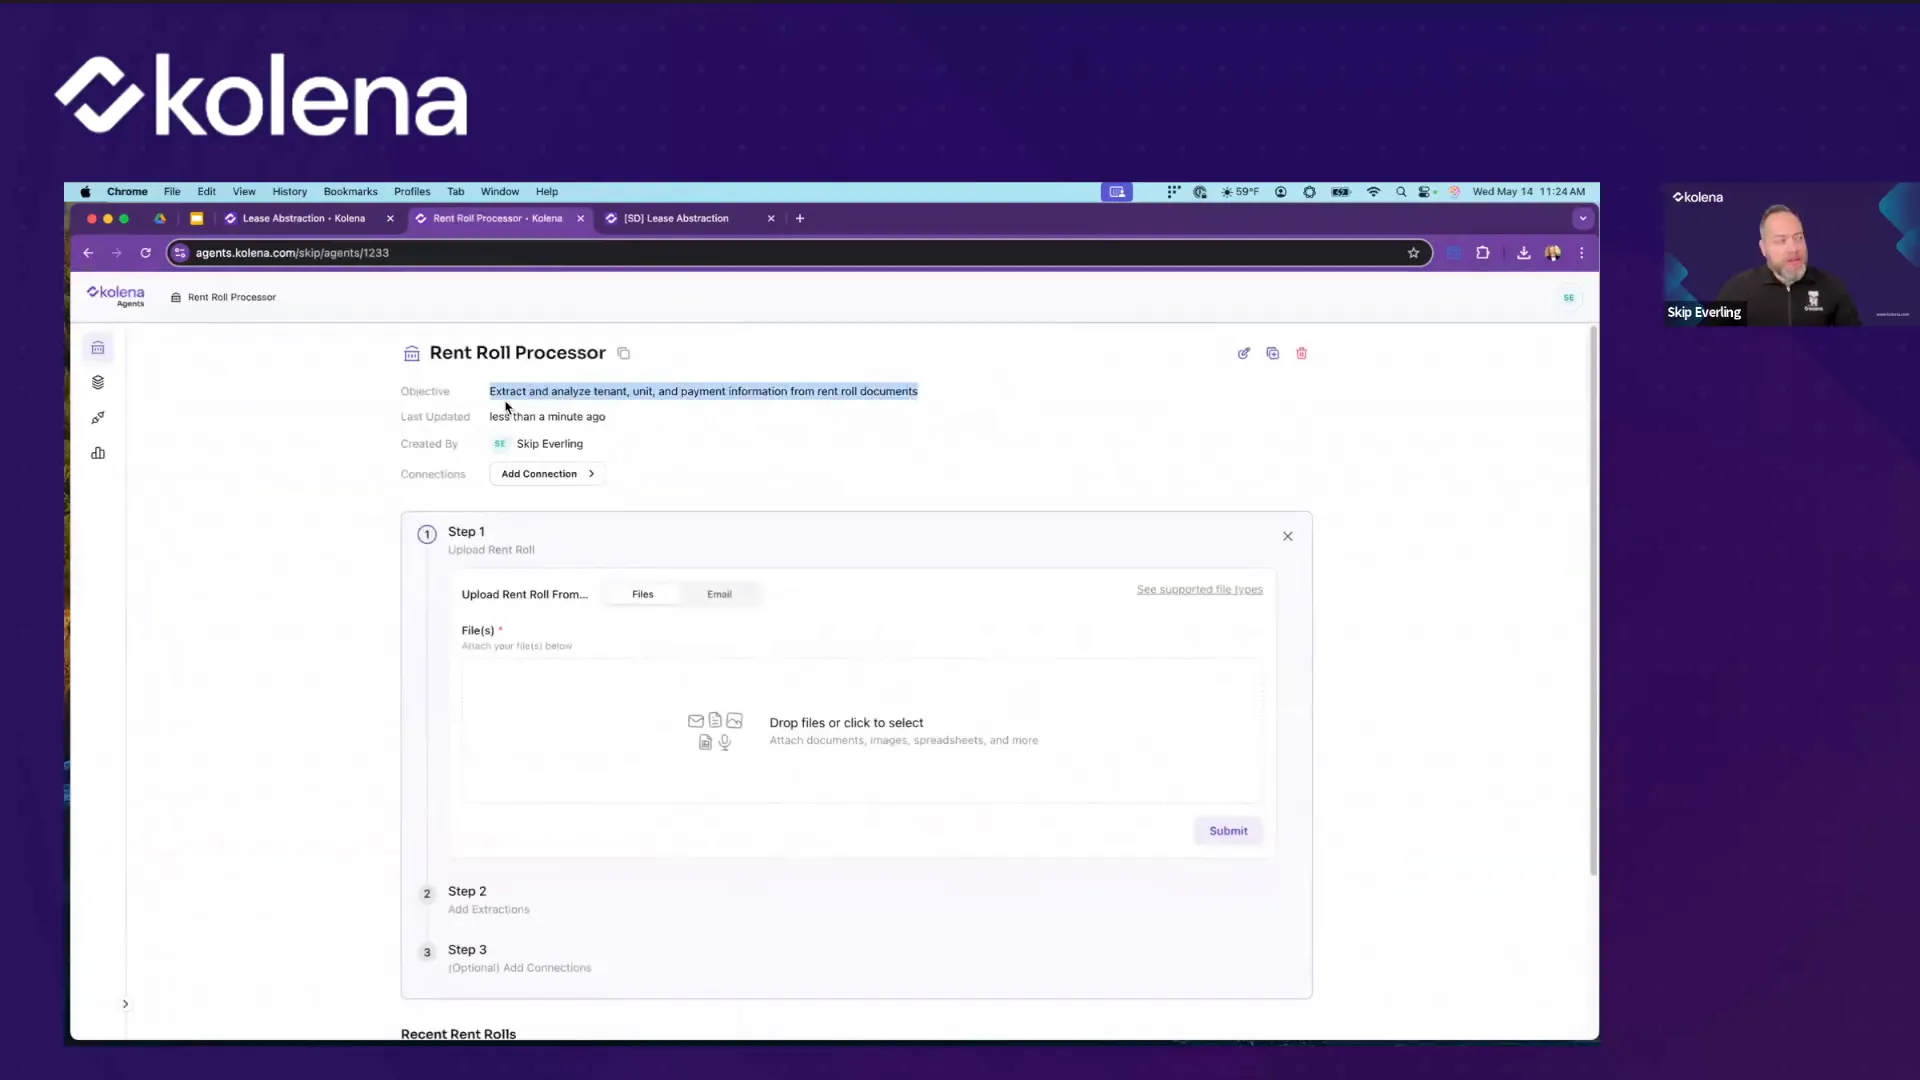Click the macOS Wi-Fi status icon
Viewport: 1920px width, 1080px height.
[1373, 192]
